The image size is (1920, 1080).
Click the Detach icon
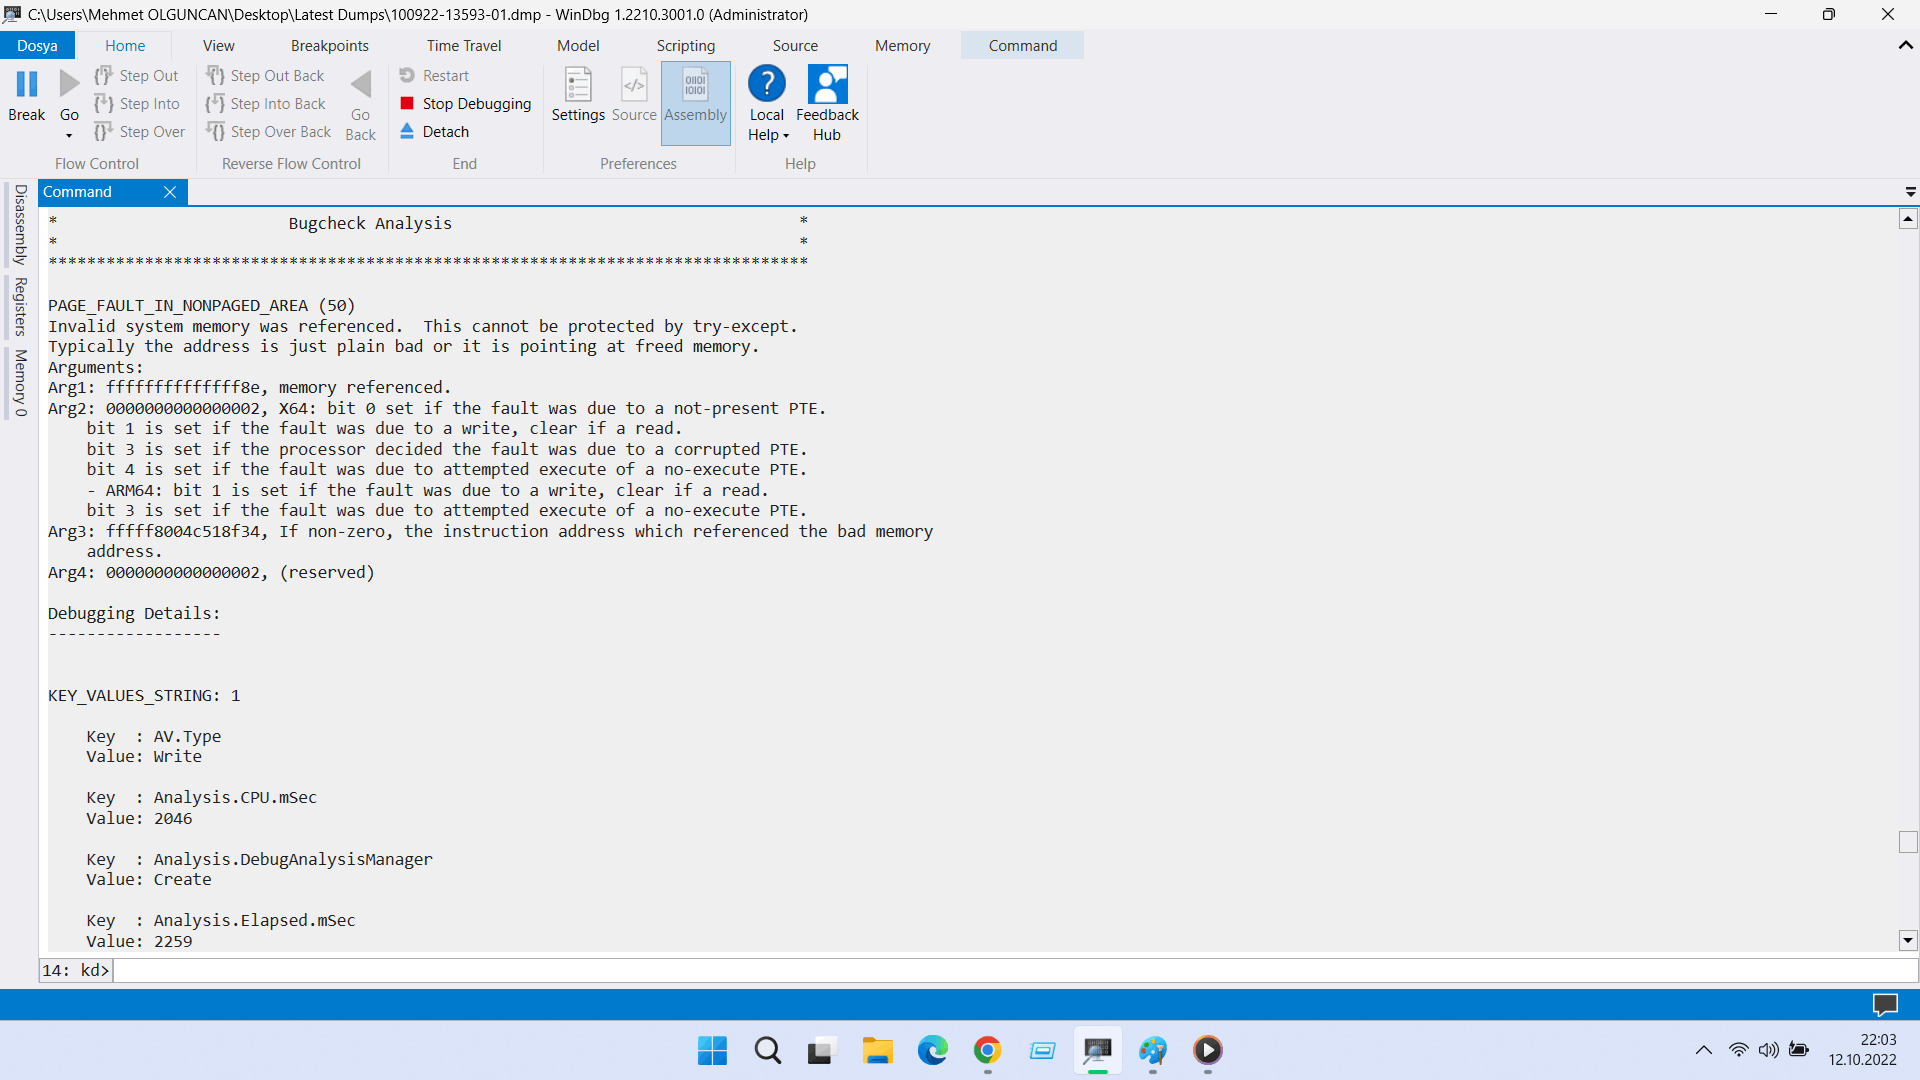pyautogui.click(x=407, y=131)
